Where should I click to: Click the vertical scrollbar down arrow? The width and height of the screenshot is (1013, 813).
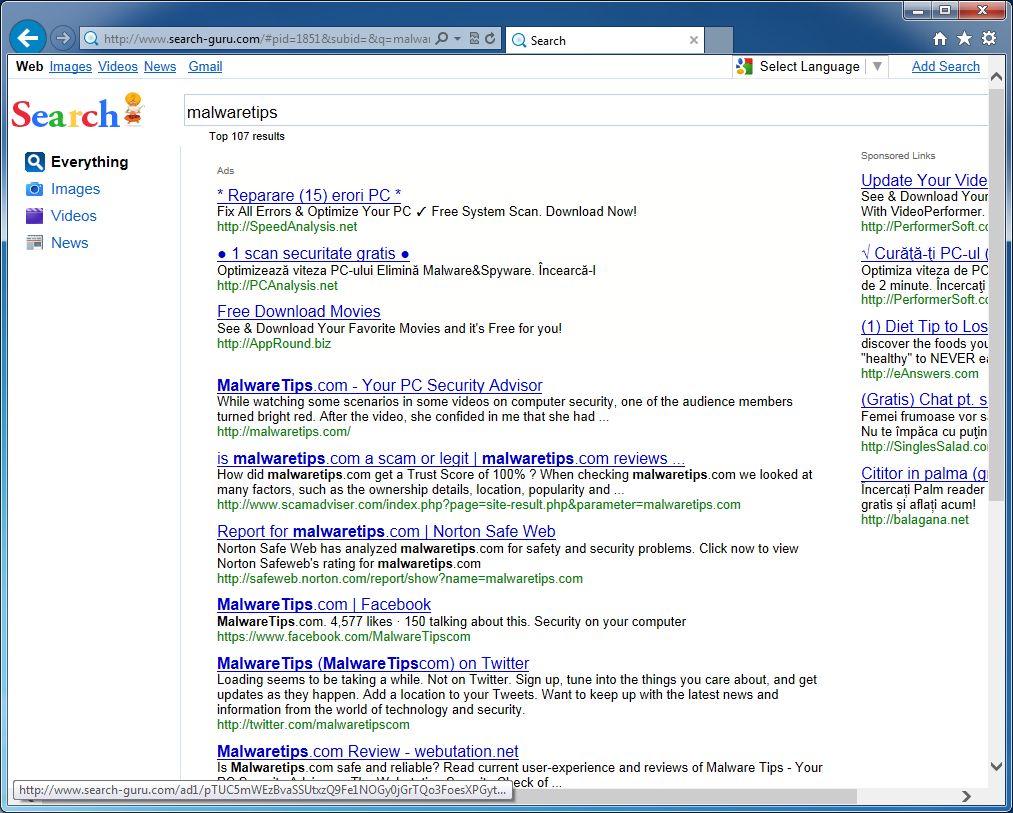tap(996, 766)
